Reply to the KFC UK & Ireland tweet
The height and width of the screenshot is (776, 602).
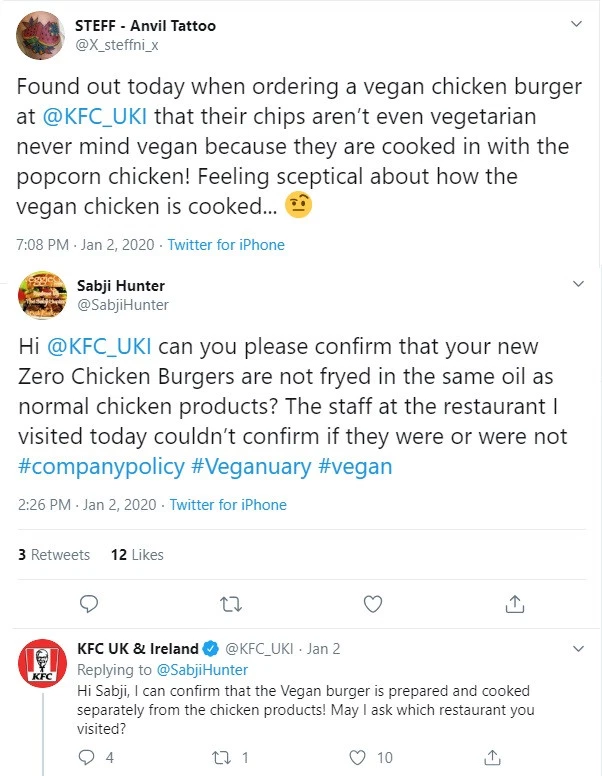click(x=88, y=757)
